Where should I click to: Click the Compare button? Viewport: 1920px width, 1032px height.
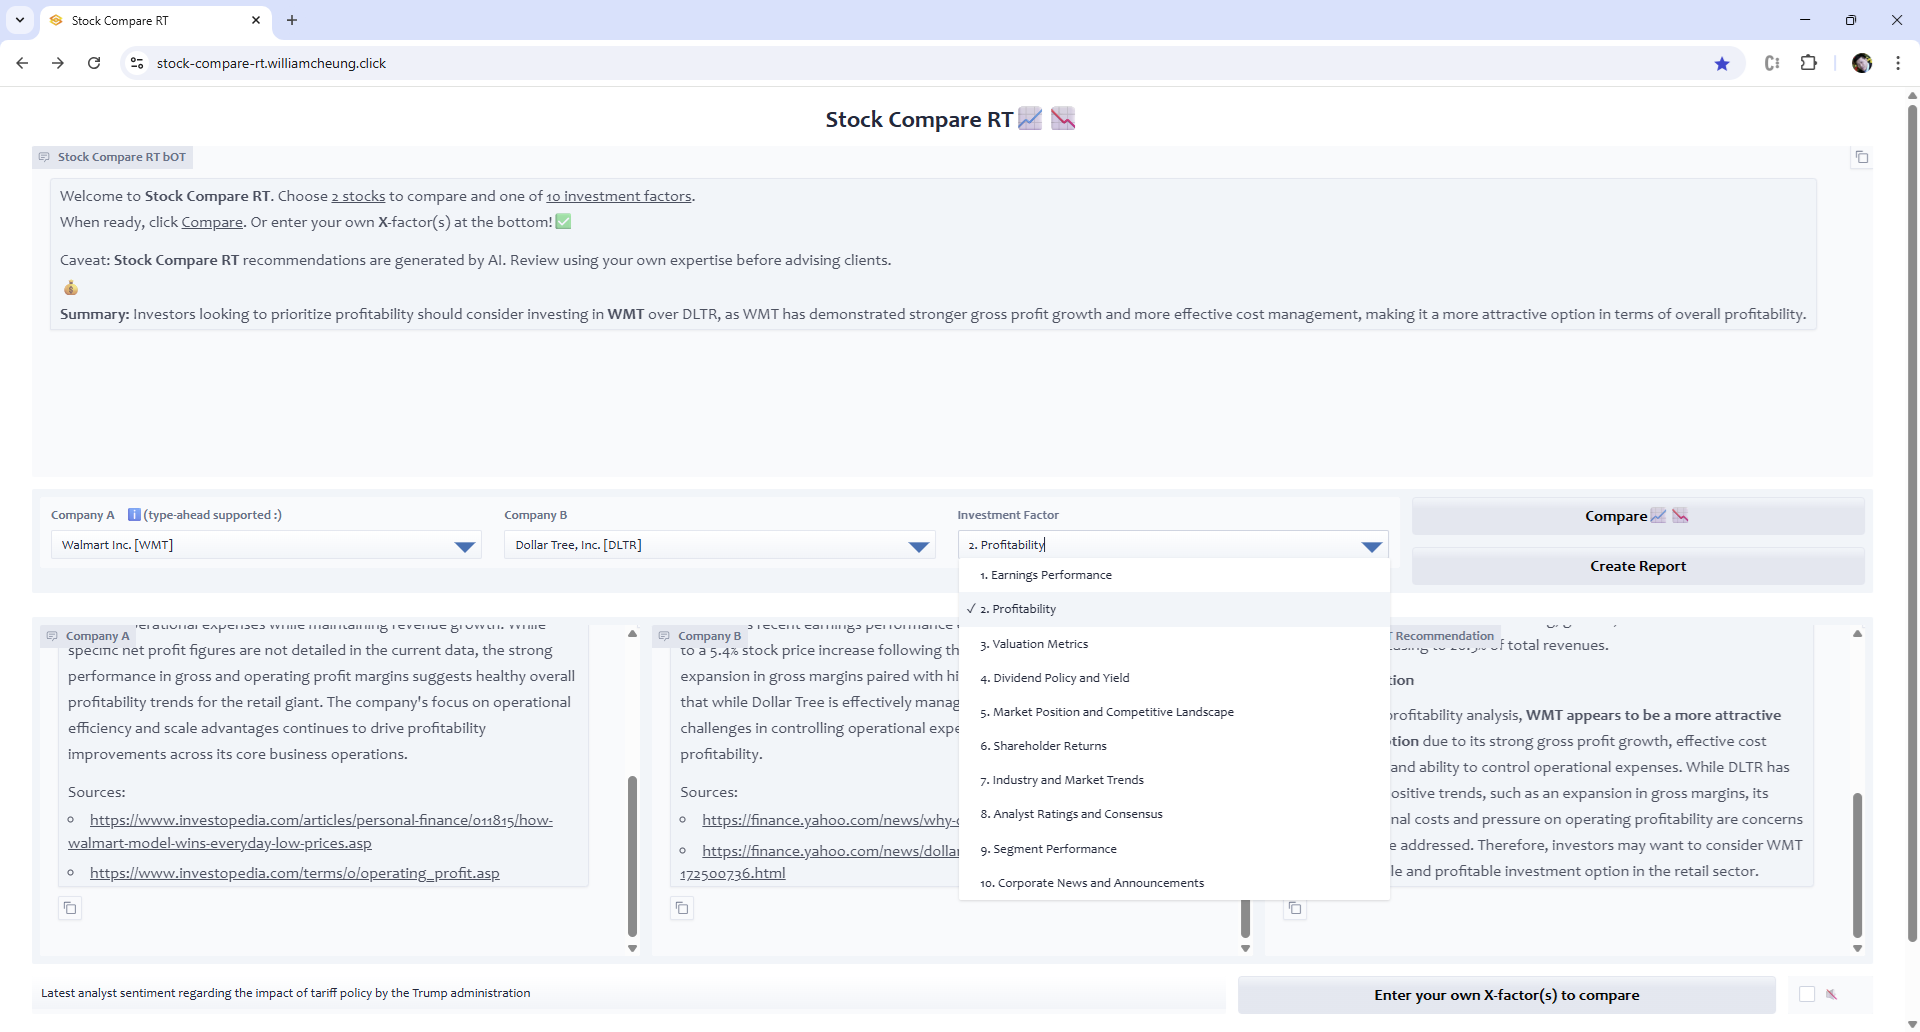(1638, 516)
